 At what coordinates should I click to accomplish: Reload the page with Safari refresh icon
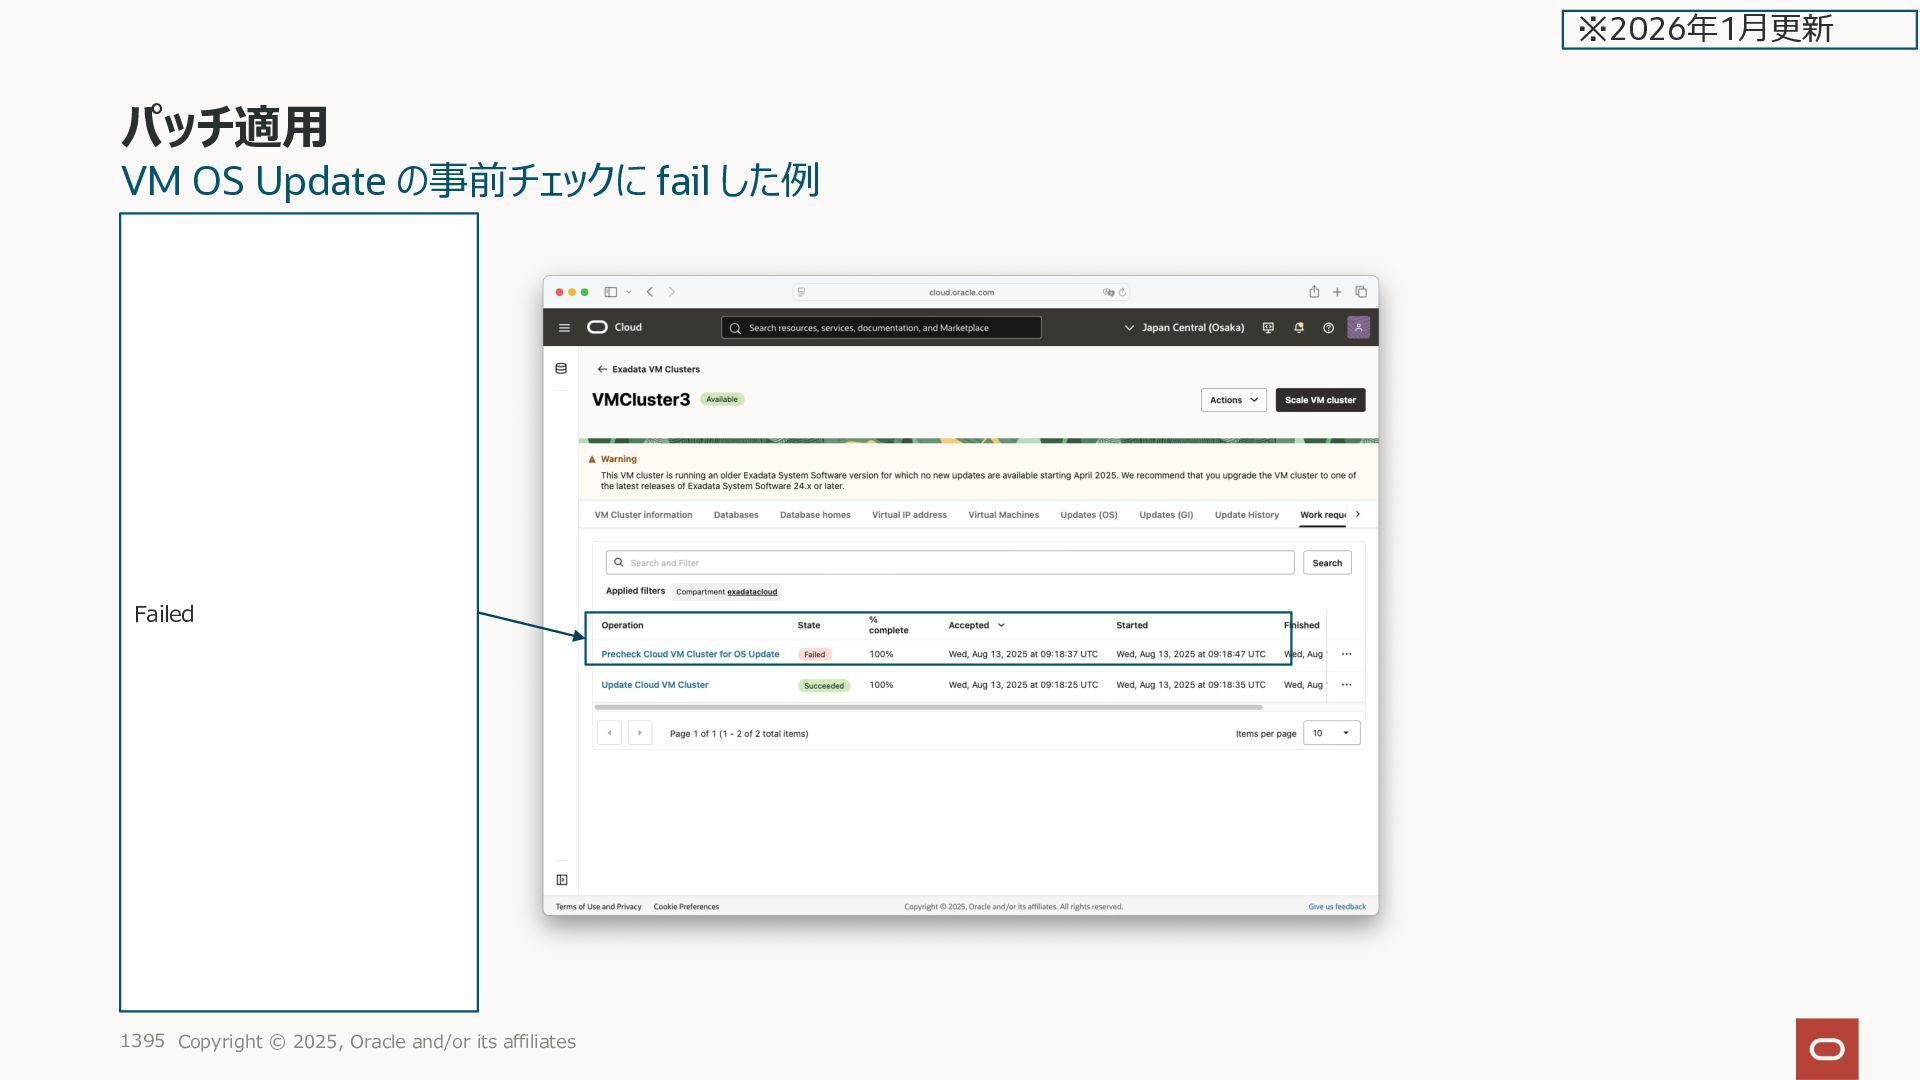click(1122, 293)
